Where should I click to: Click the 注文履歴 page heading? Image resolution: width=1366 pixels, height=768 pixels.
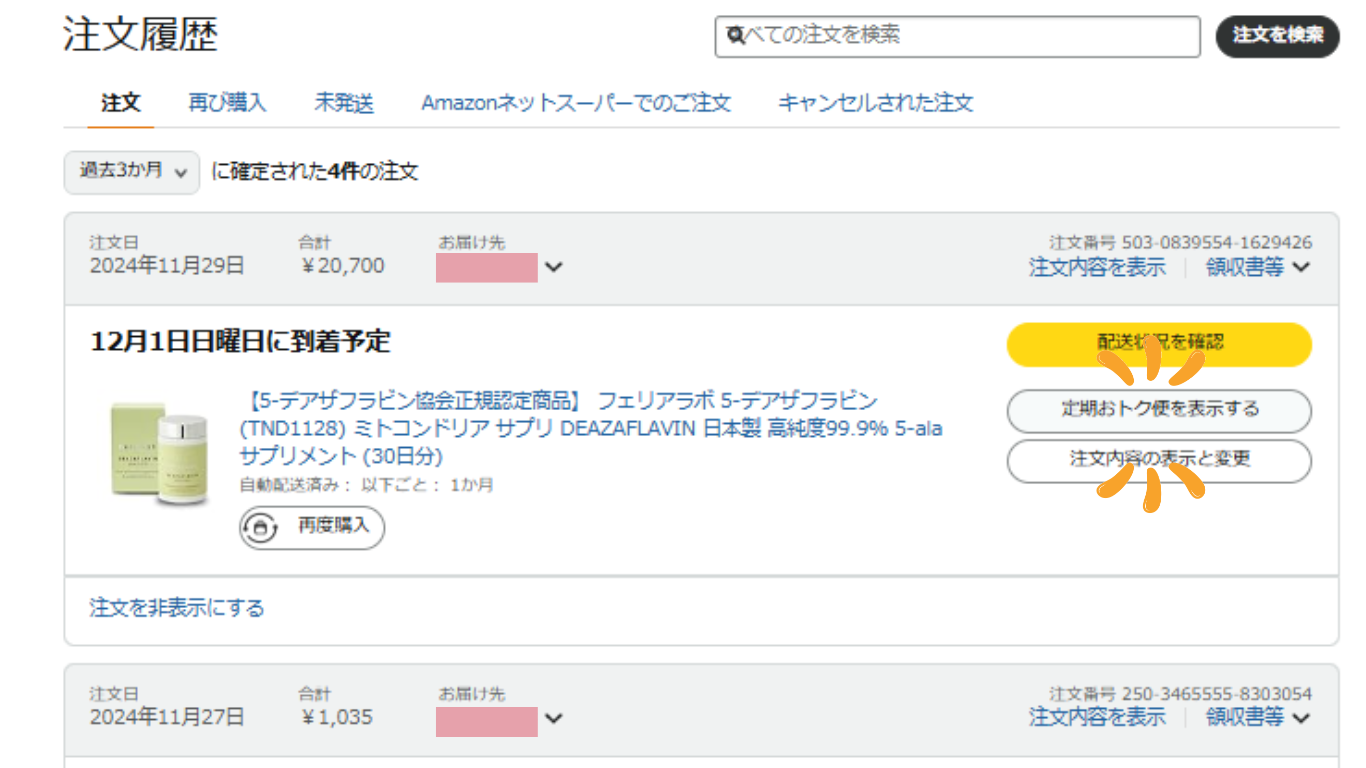tap(140, 36)
